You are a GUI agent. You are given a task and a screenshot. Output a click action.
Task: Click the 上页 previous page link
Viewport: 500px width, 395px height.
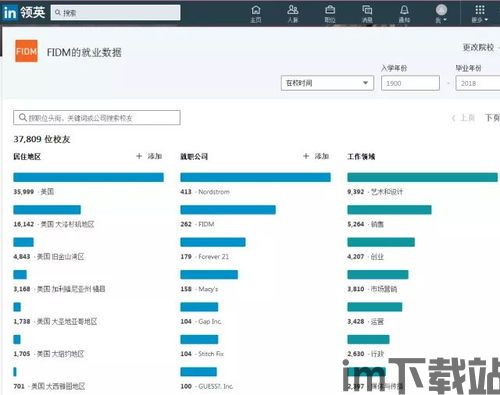(x=463, y=118)
